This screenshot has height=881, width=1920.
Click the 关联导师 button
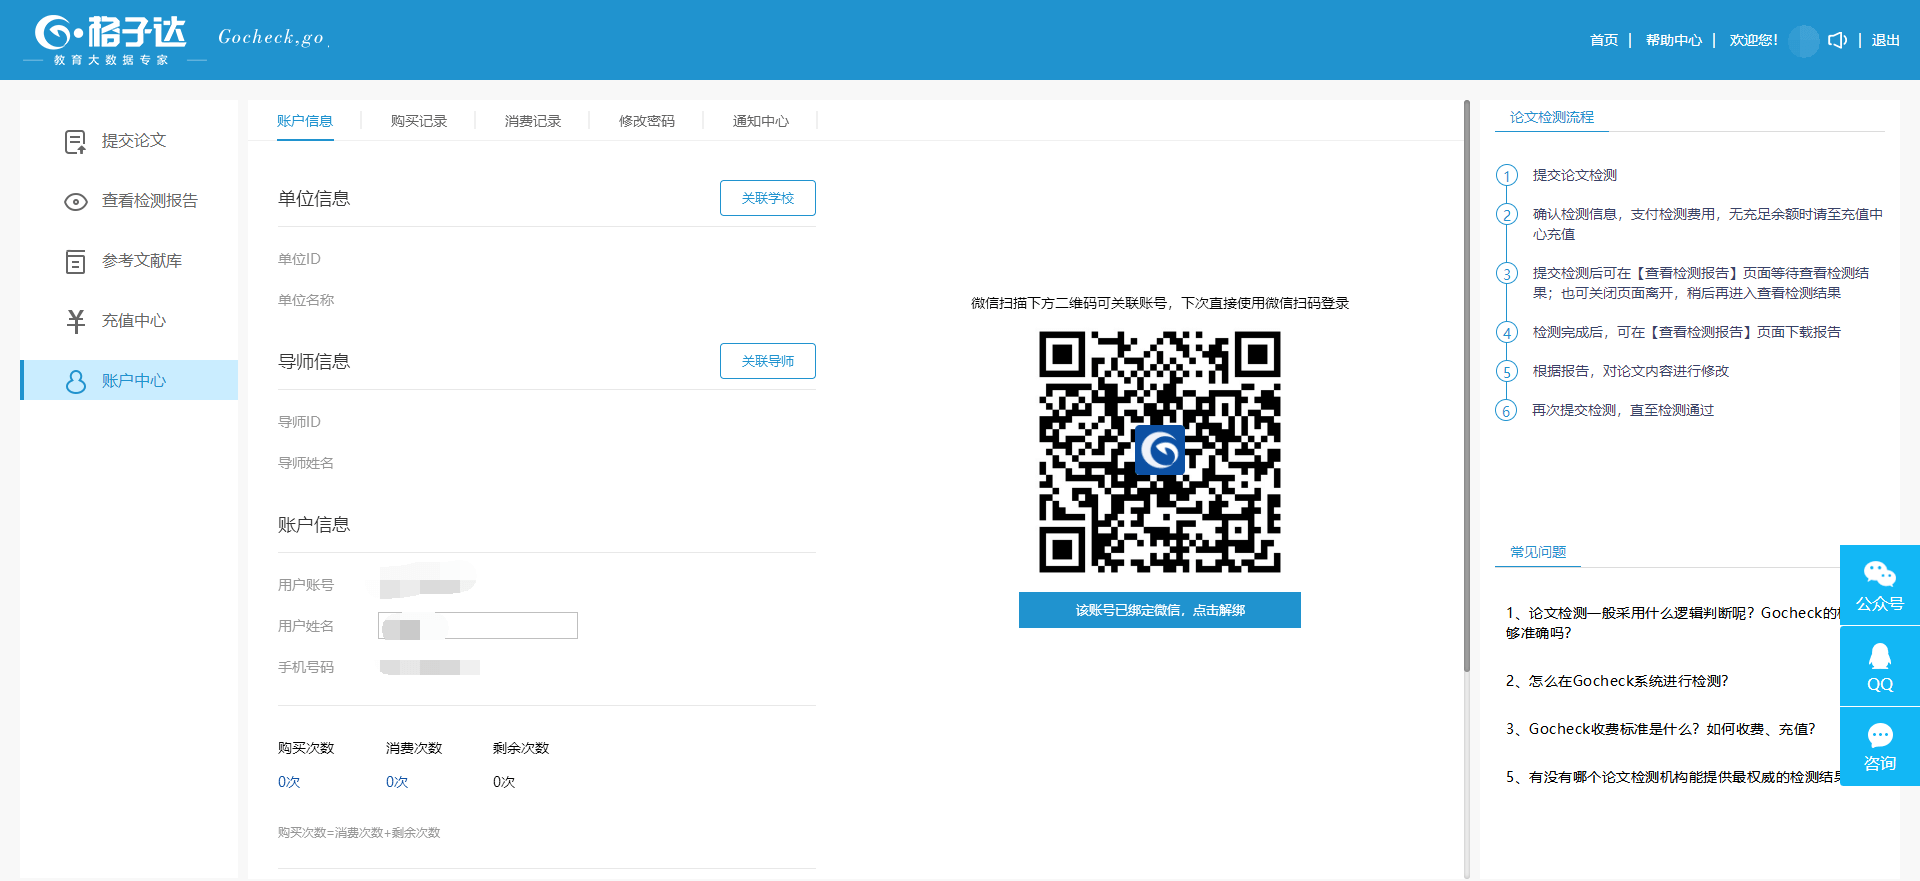[768, 361]
